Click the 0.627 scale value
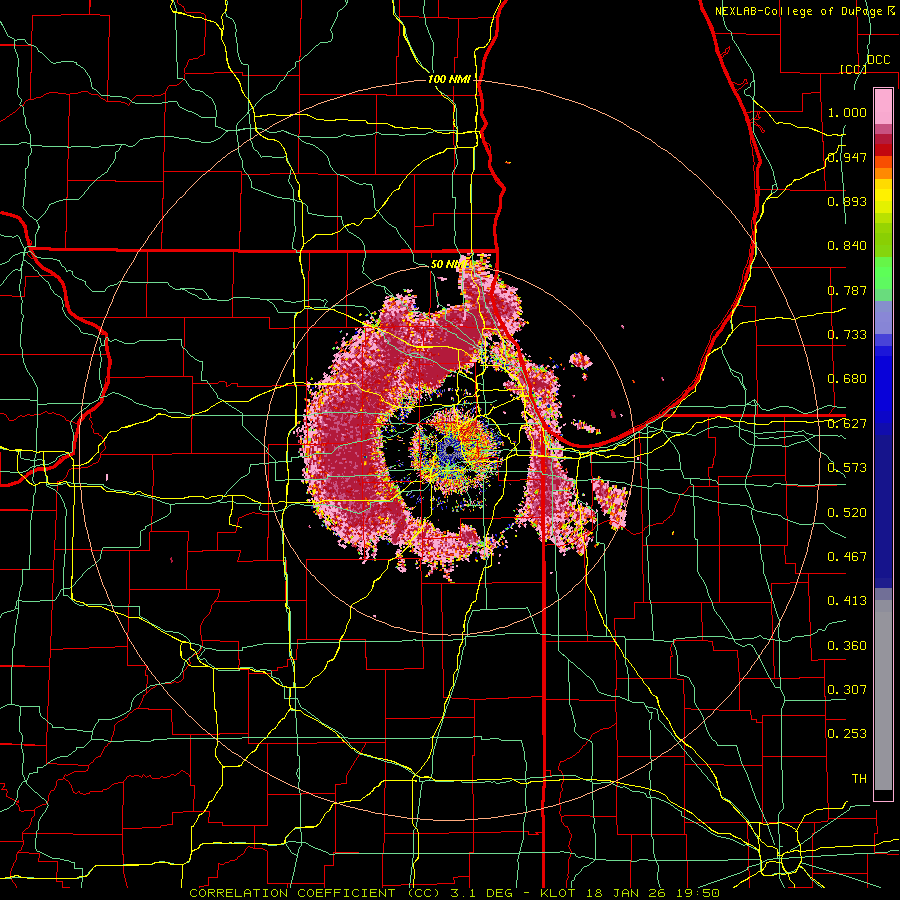This screenshot has height=900, width=900. click(847, 424)
